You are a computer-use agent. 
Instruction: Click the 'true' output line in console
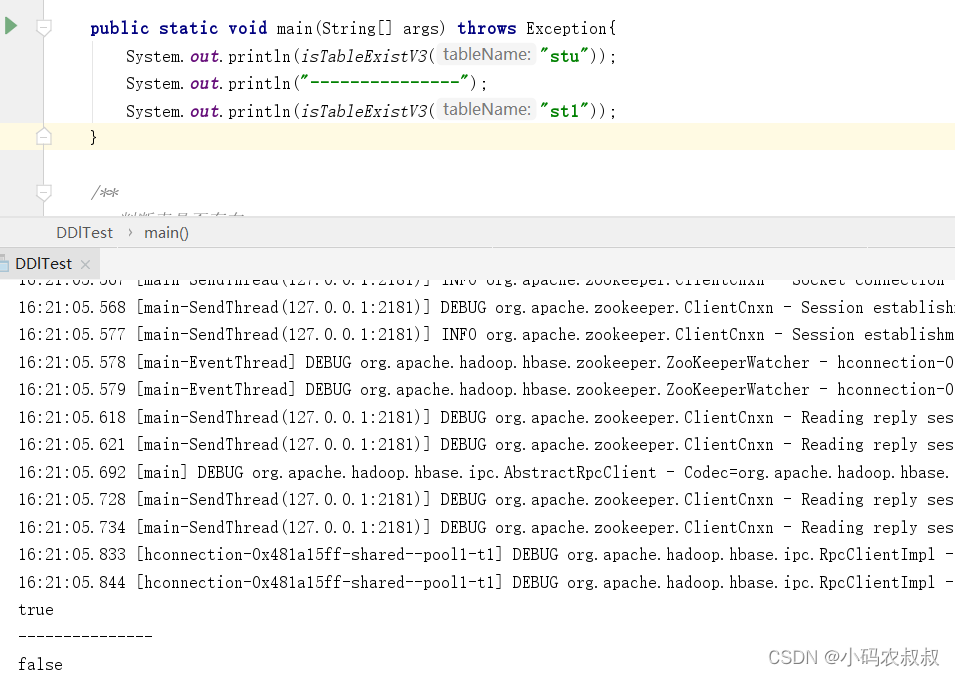point(36,610)
